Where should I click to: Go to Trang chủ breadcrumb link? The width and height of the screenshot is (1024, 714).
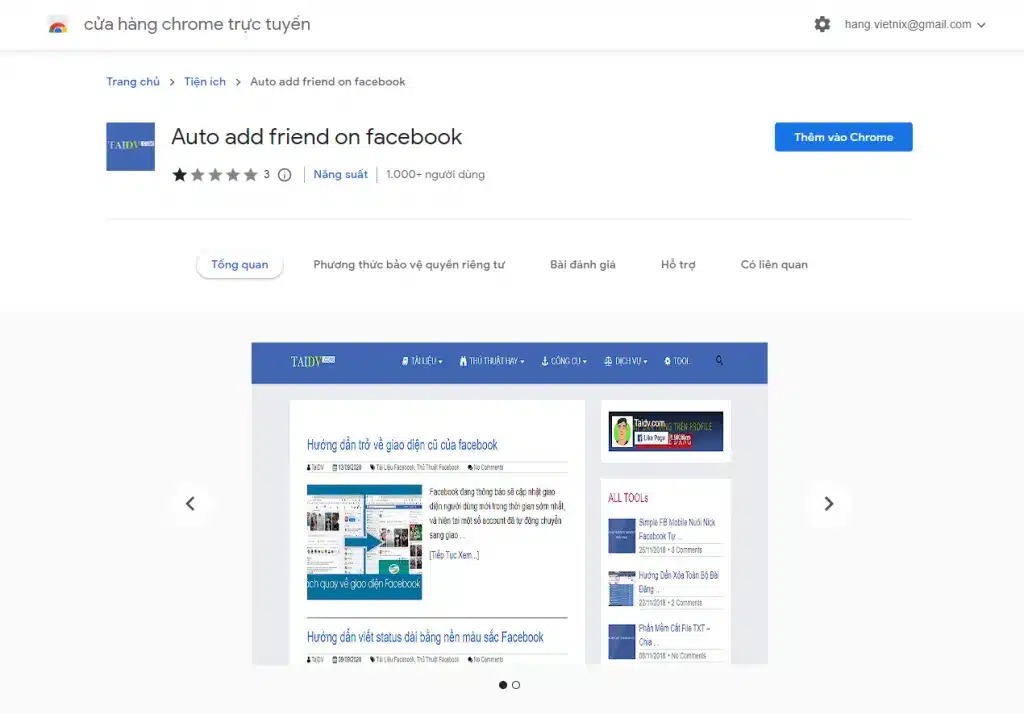(x=133, y=82)
